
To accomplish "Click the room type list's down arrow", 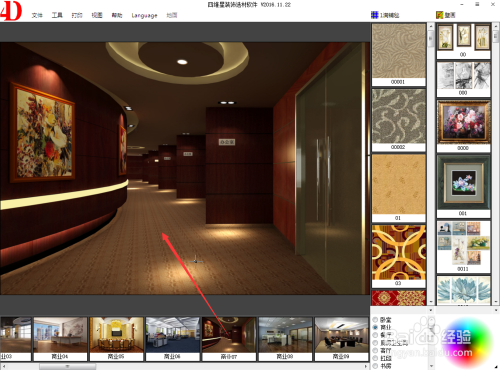I will pos(431,366).
